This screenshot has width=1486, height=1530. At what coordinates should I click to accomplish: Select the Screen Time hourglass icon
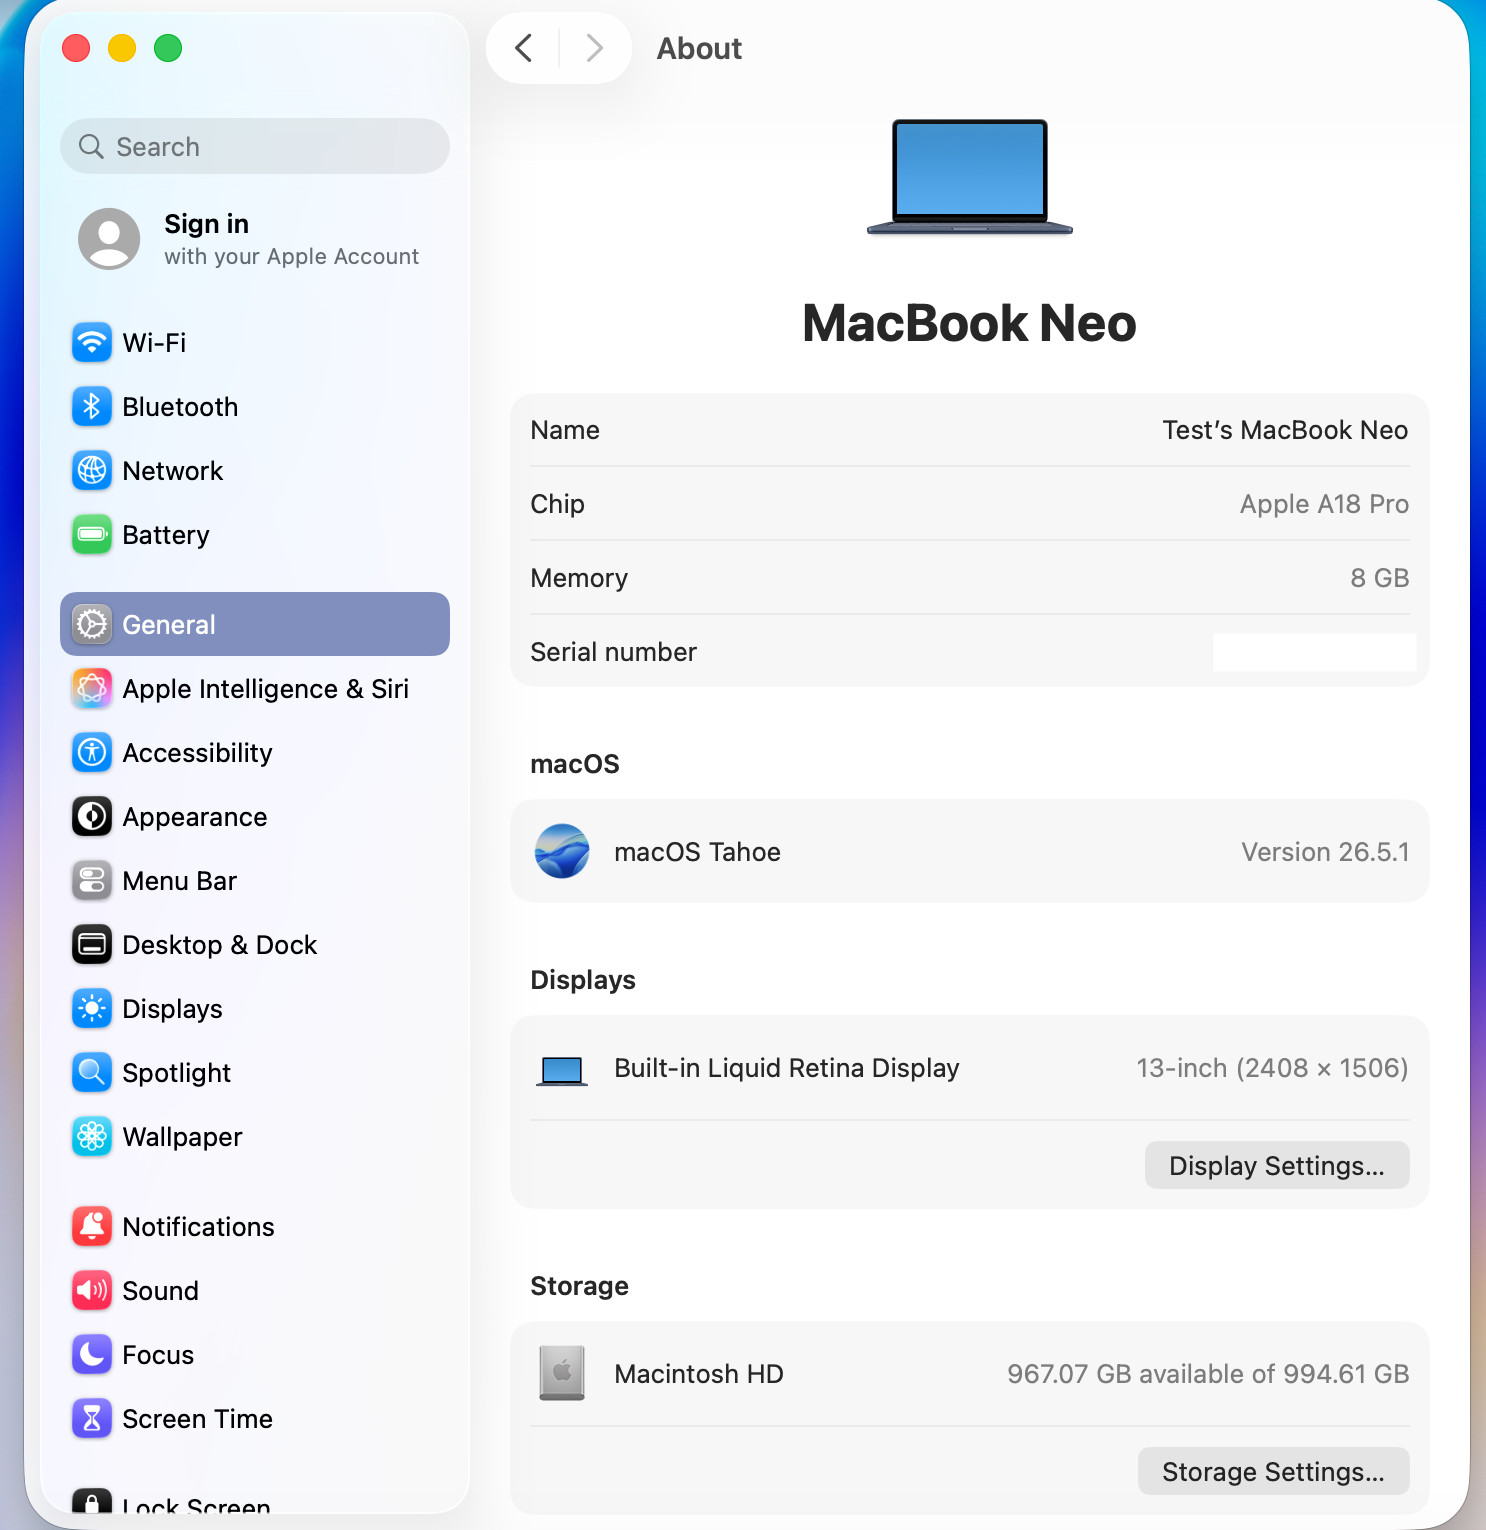(92, 1418)
